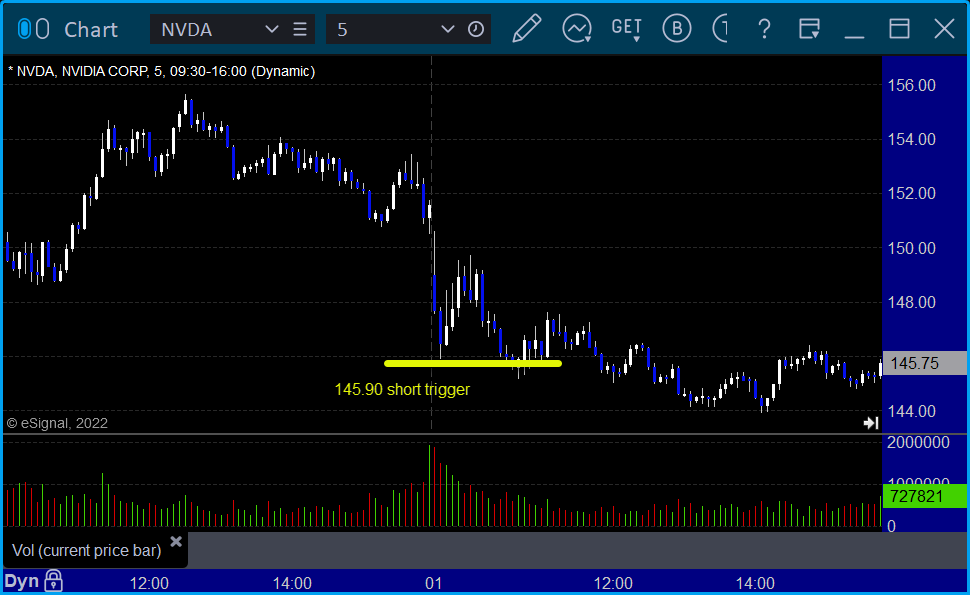Screen dimensions: 970x595
Task: Click the 154.00 price axis label
Action: point(911,140)
